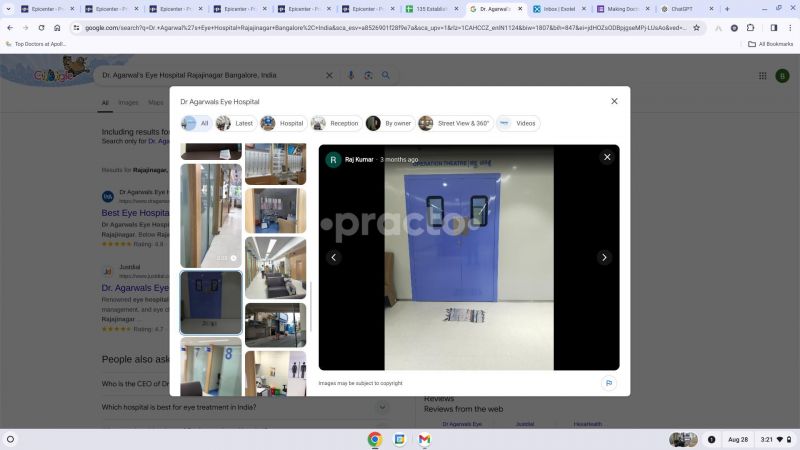Close the enlarged photo viewer
The image size is (800, 450).
(x=607, y=157)
